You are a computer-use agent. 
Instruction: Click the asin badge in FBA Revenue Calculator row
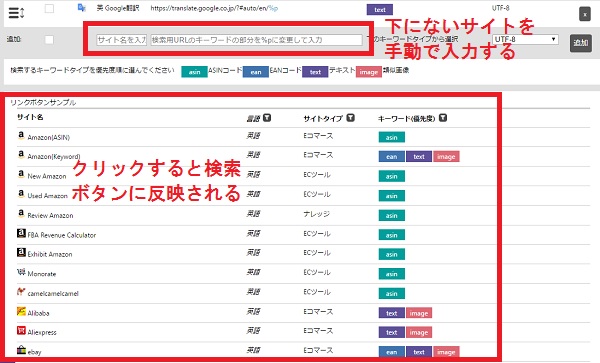(391, 235)
